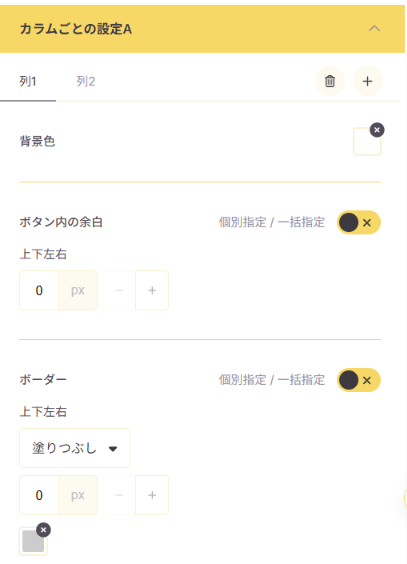The image size is (407, 564).
Task: Toggle ボーダー 個別指定/一括指定 switch
Action: coord(358,380)
